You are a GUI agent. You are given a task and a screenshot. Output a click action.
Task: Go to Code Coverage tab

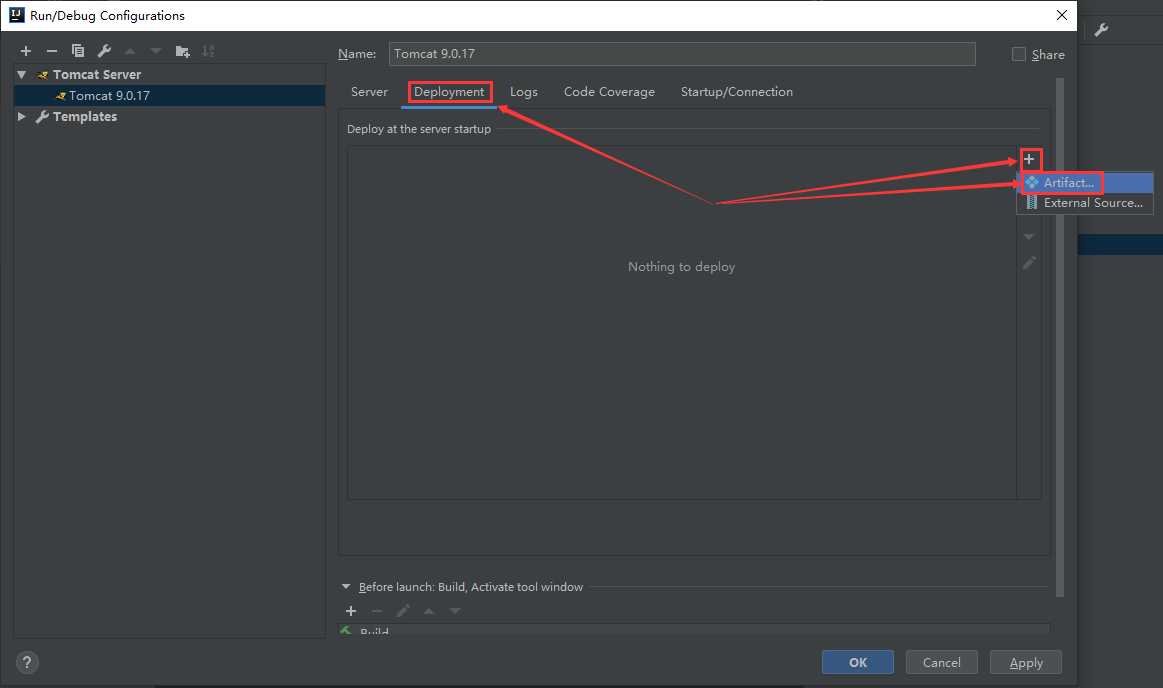click(x=609, y=92)
